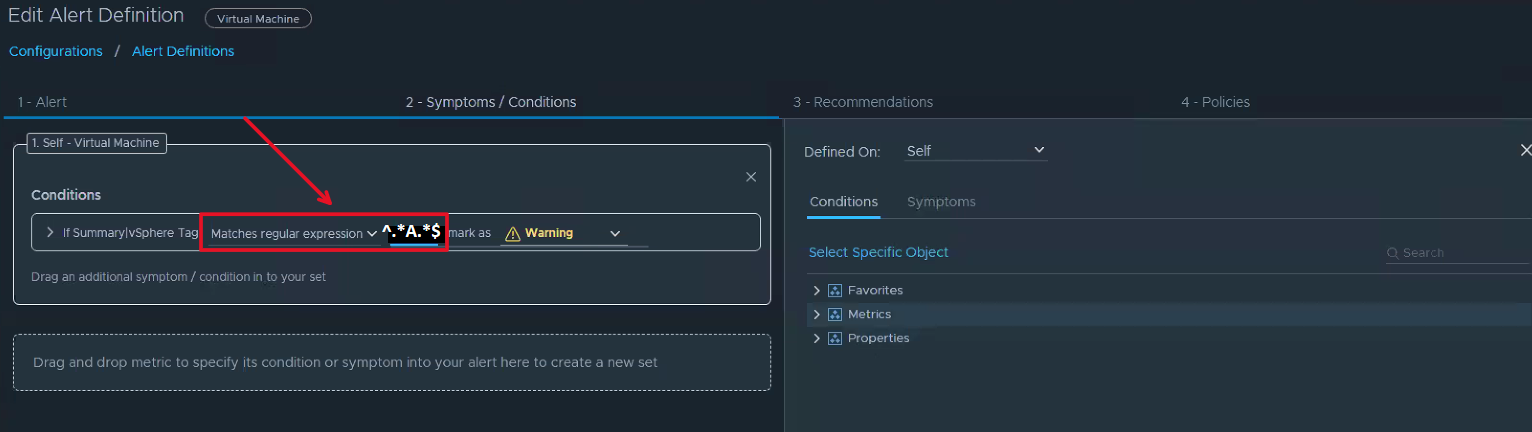
Task: Remove the Self - Virtual Machine symptom set
Action: click(751, 177)
